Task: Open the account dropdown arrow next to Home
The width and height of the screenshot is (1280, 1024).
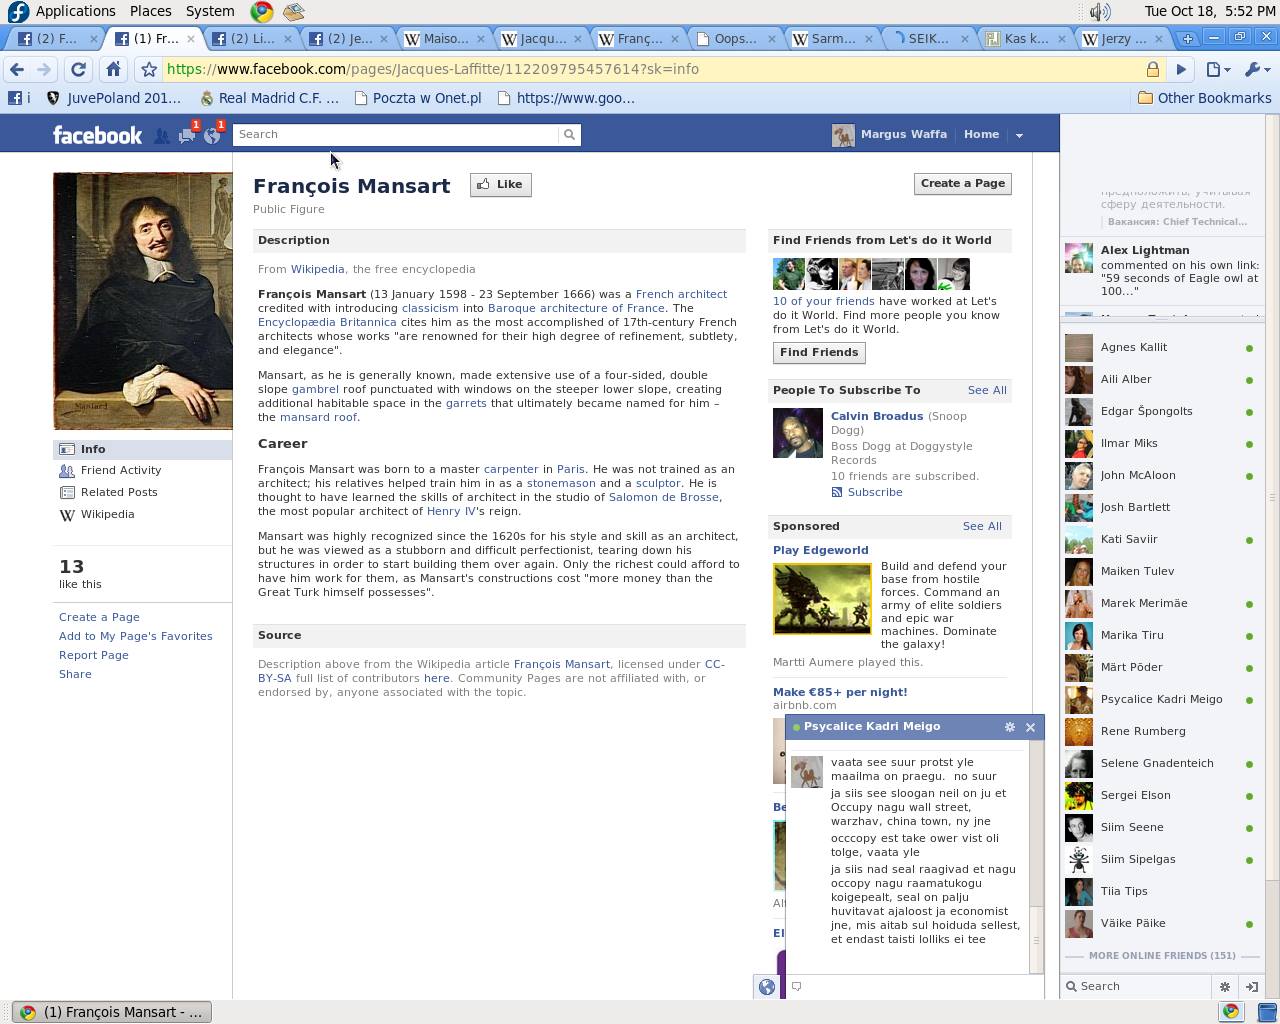Action: click(1019, 135)
